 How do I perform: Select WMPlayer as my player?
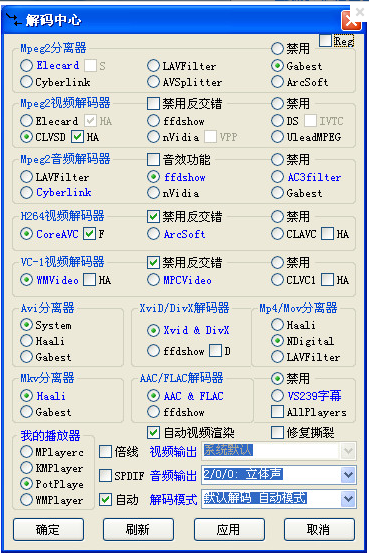(27, 500)
